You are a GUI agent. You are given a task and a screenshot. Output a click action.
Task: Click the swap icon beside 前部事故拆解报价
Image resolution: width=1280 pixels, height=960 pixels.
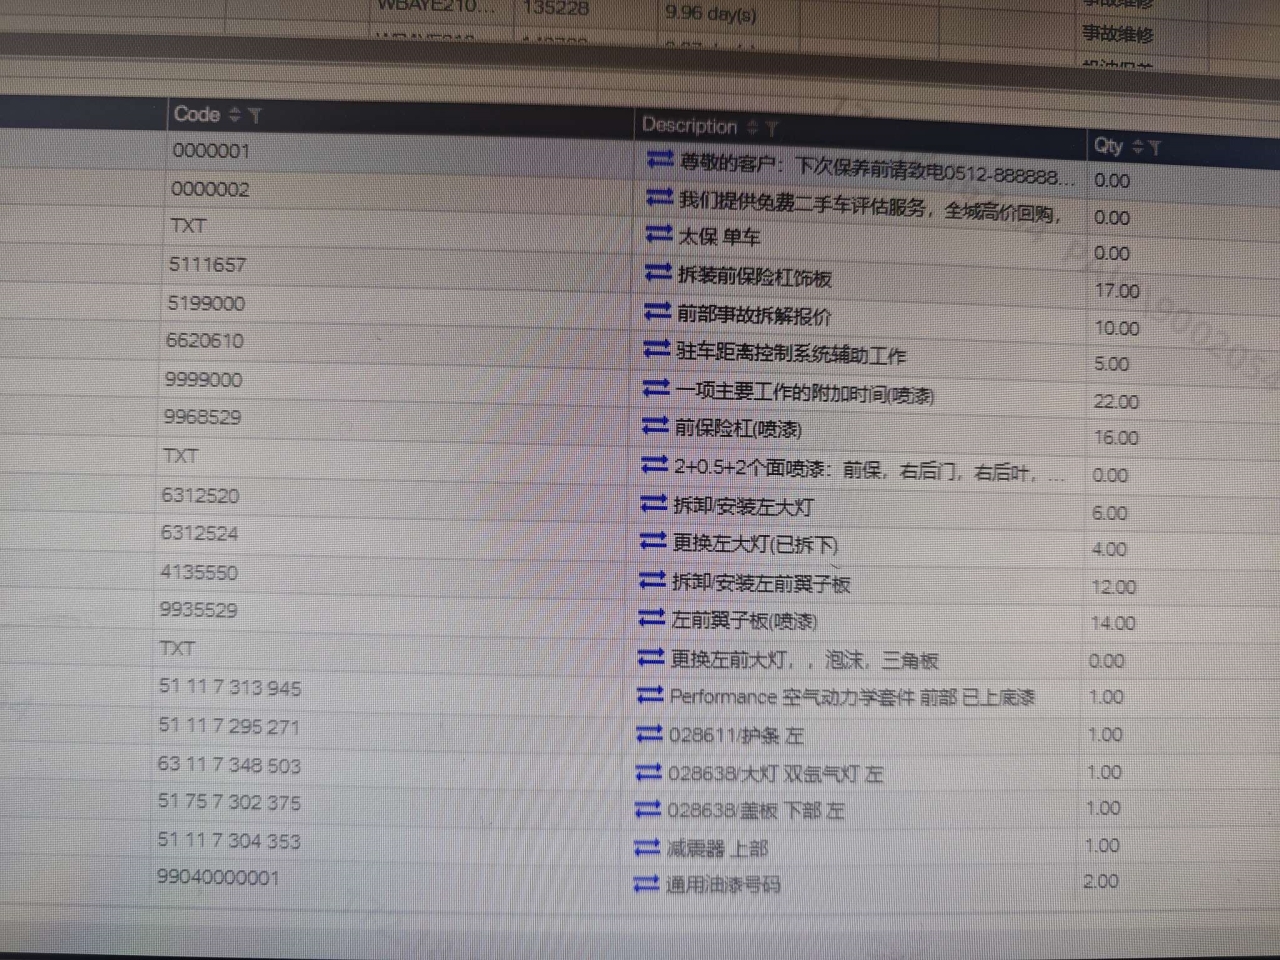[657, 311]
